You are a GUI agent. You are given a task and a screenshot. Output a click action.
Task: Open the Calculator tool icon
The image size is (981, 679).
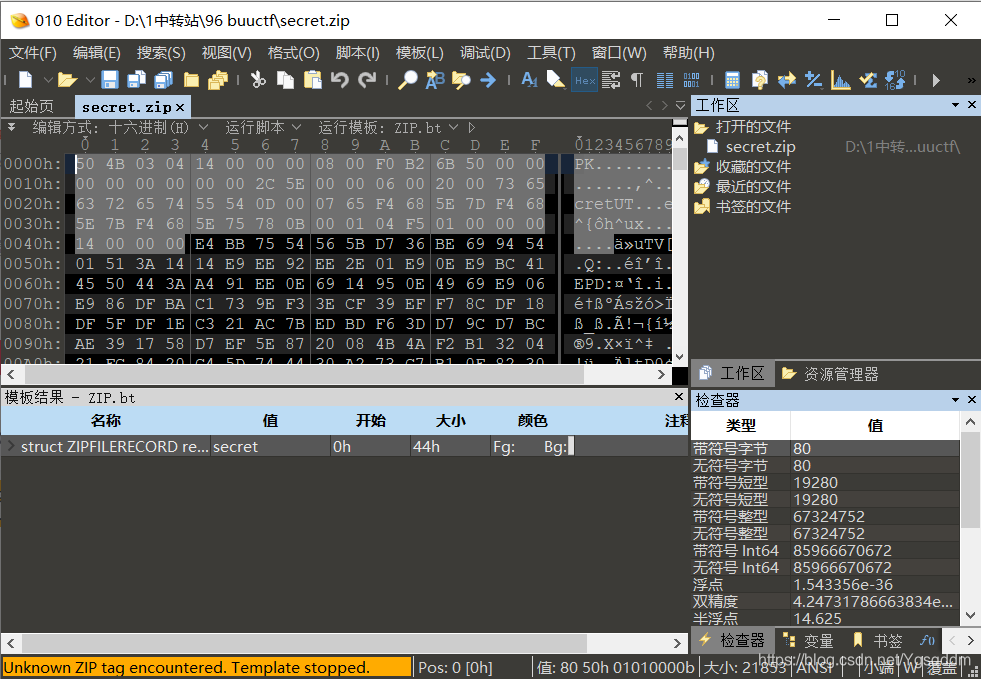point(732,79)
